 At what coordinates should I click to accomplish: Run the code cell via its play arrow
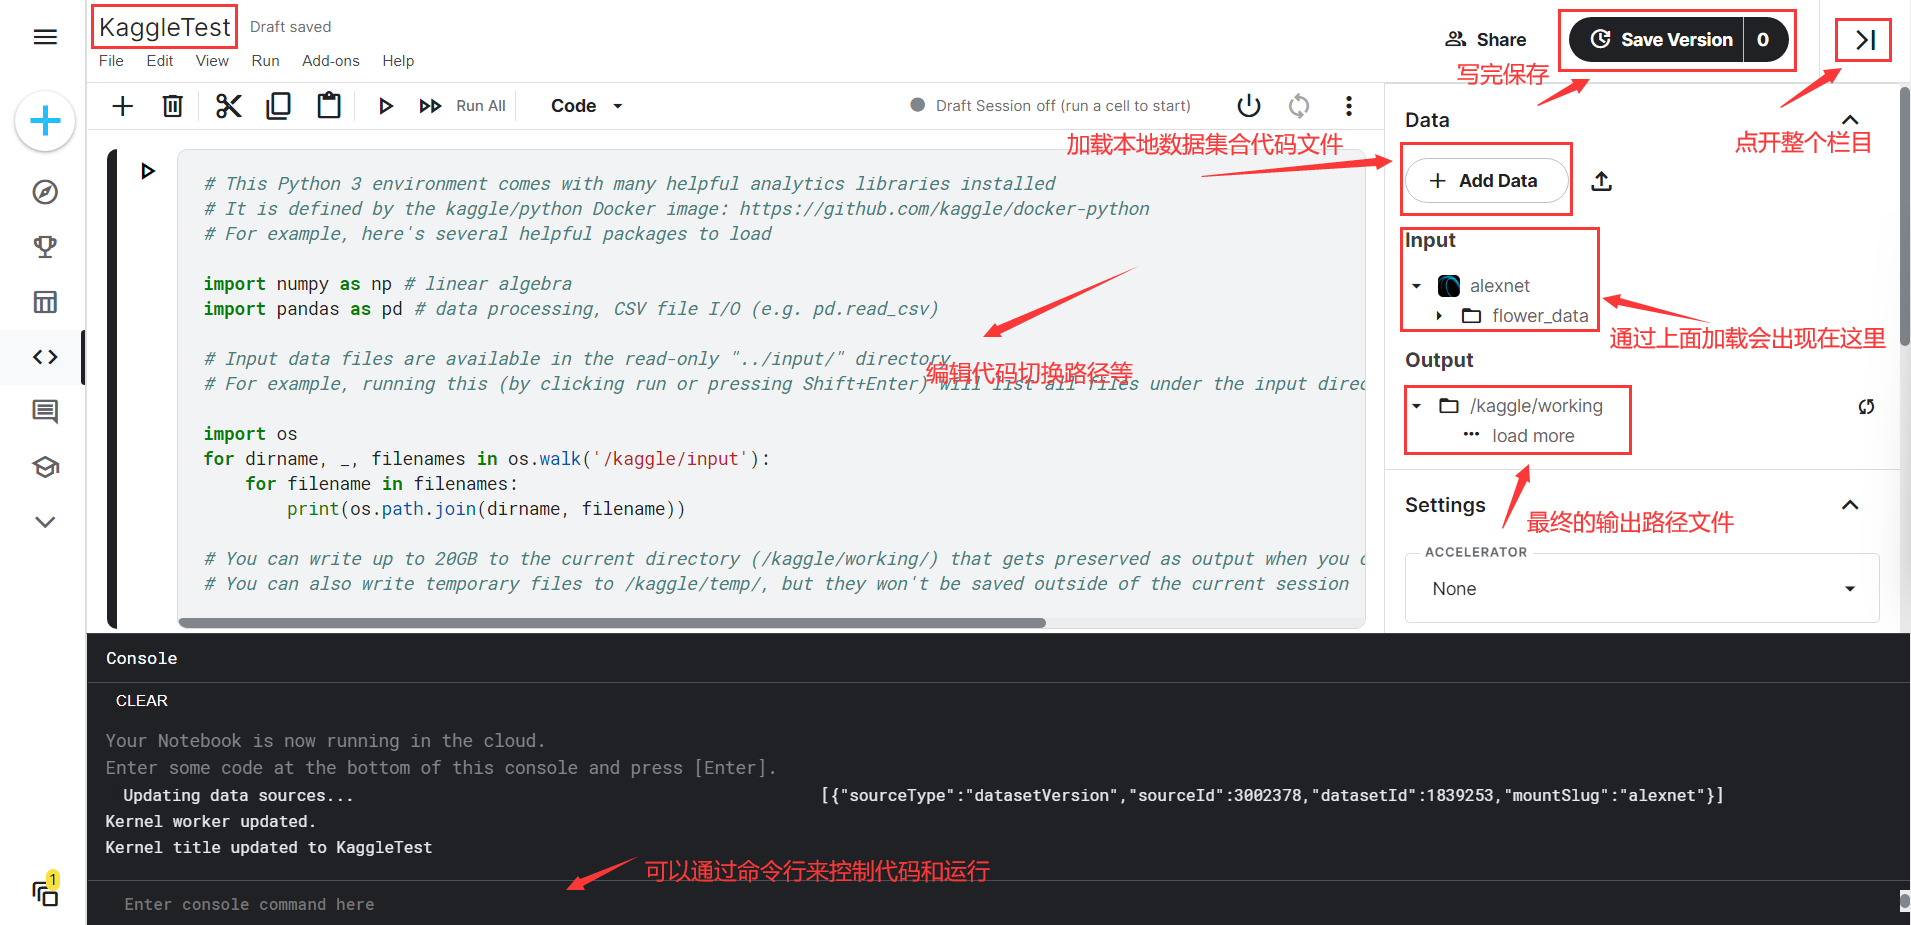pos(148,171)
